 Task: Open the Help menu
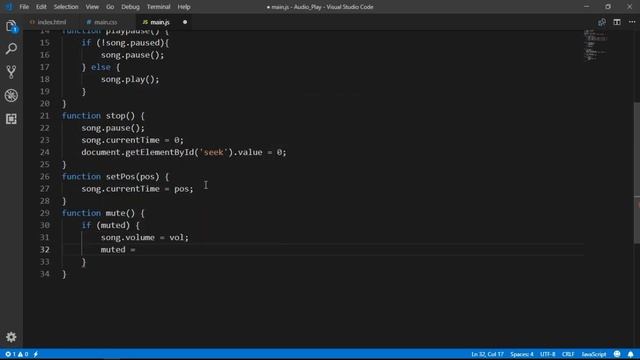click(x=184, y=7)
